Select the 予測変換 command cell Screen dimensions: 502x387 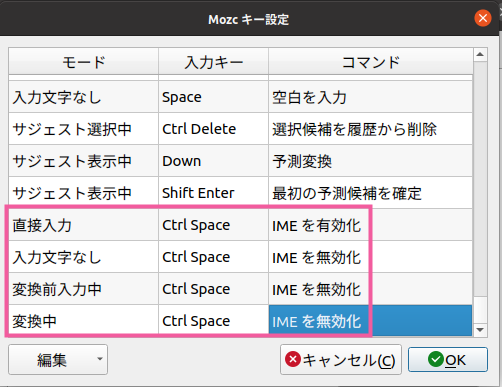[x=370, y=161]
